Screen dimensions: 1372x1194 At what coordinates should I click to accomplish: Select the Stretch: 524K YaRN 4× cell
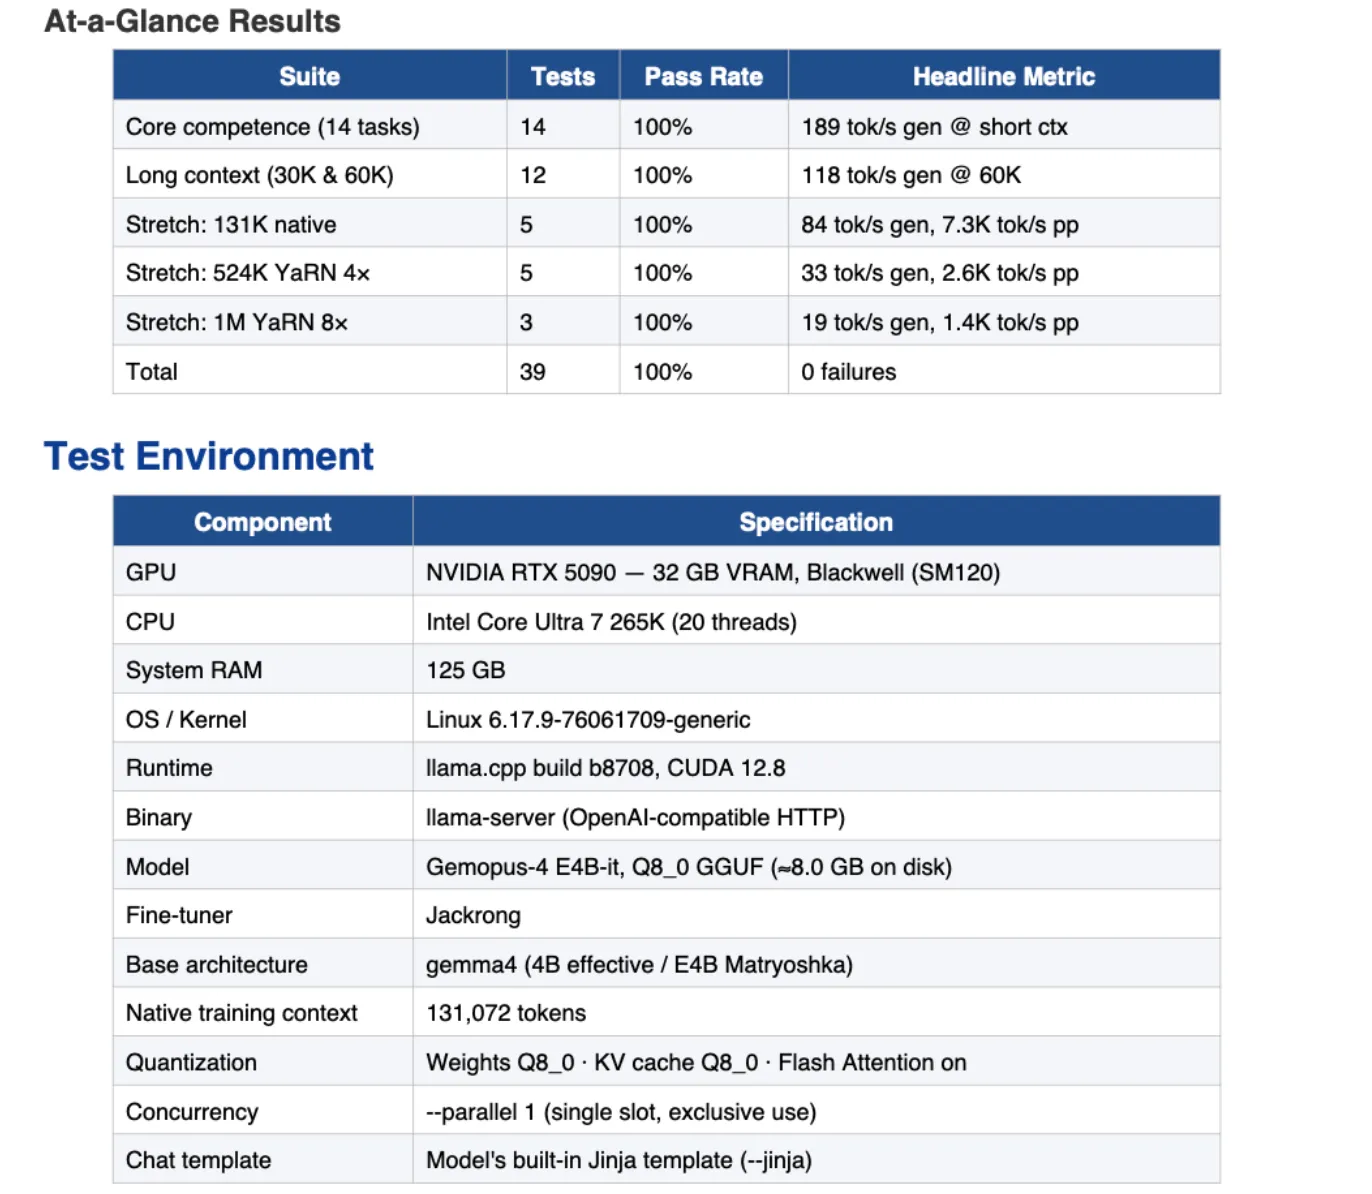pos(247,273)
